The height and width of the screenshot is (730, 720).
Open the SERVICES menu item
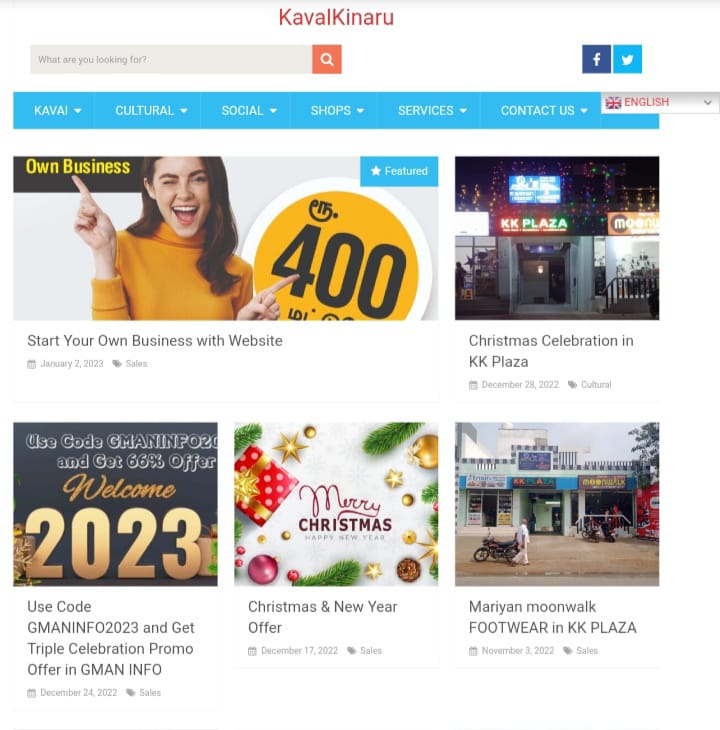click(432, 110)
